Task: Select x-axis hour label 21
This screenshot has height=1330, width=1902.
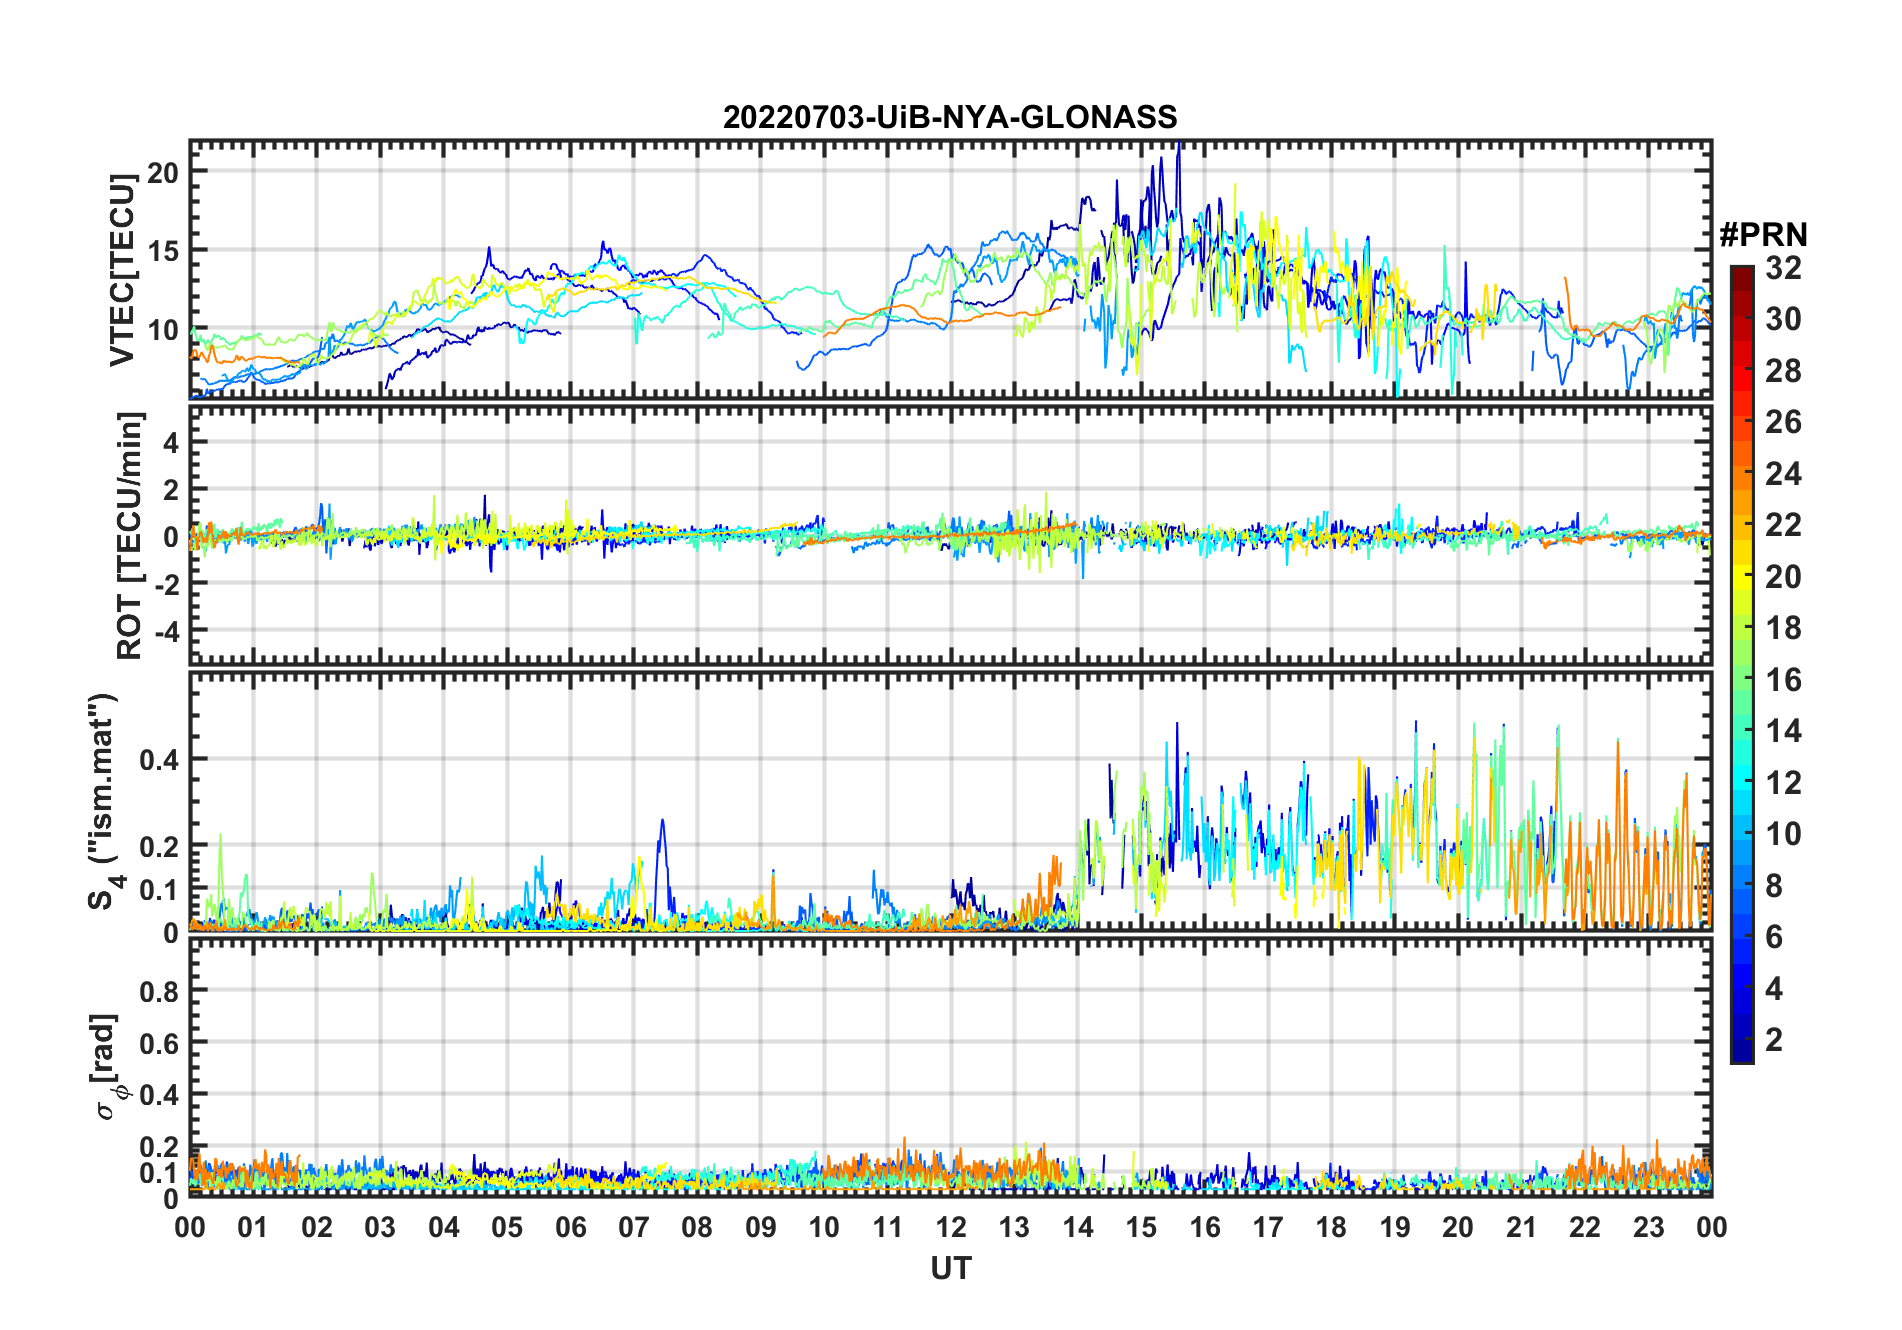Action: (1521, 1227)
